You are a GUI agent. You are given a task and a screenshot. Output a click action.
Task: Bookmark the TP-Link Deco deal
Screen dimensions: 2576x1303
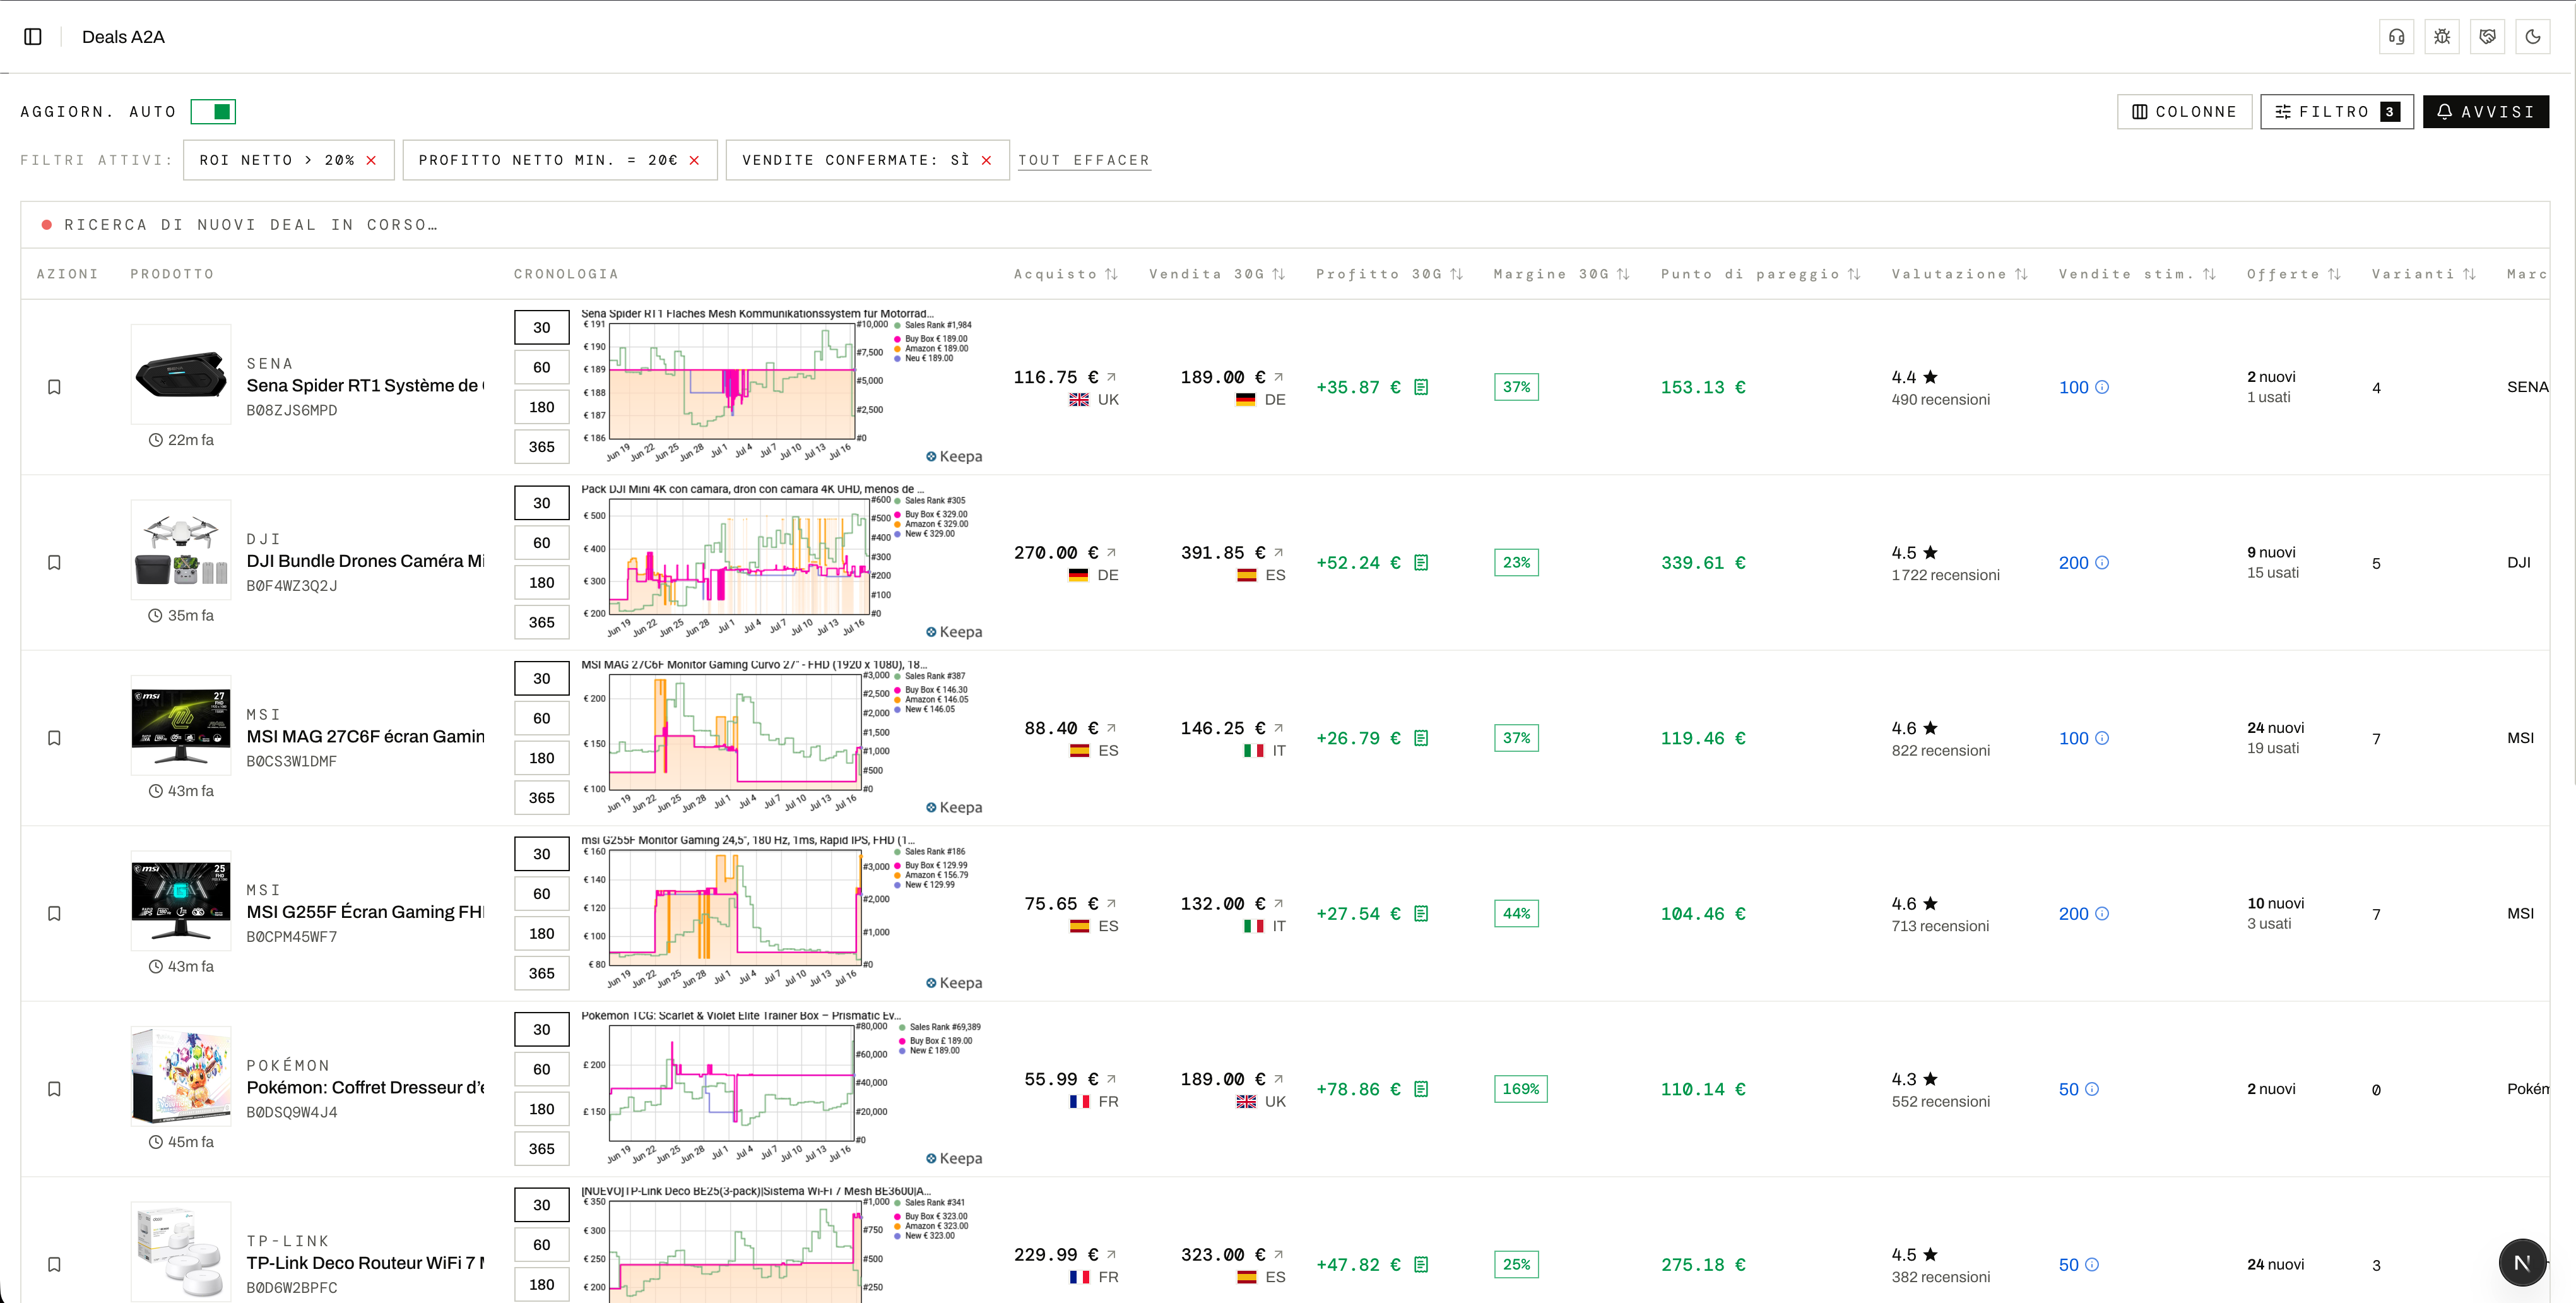click(x=55, y=1264)
